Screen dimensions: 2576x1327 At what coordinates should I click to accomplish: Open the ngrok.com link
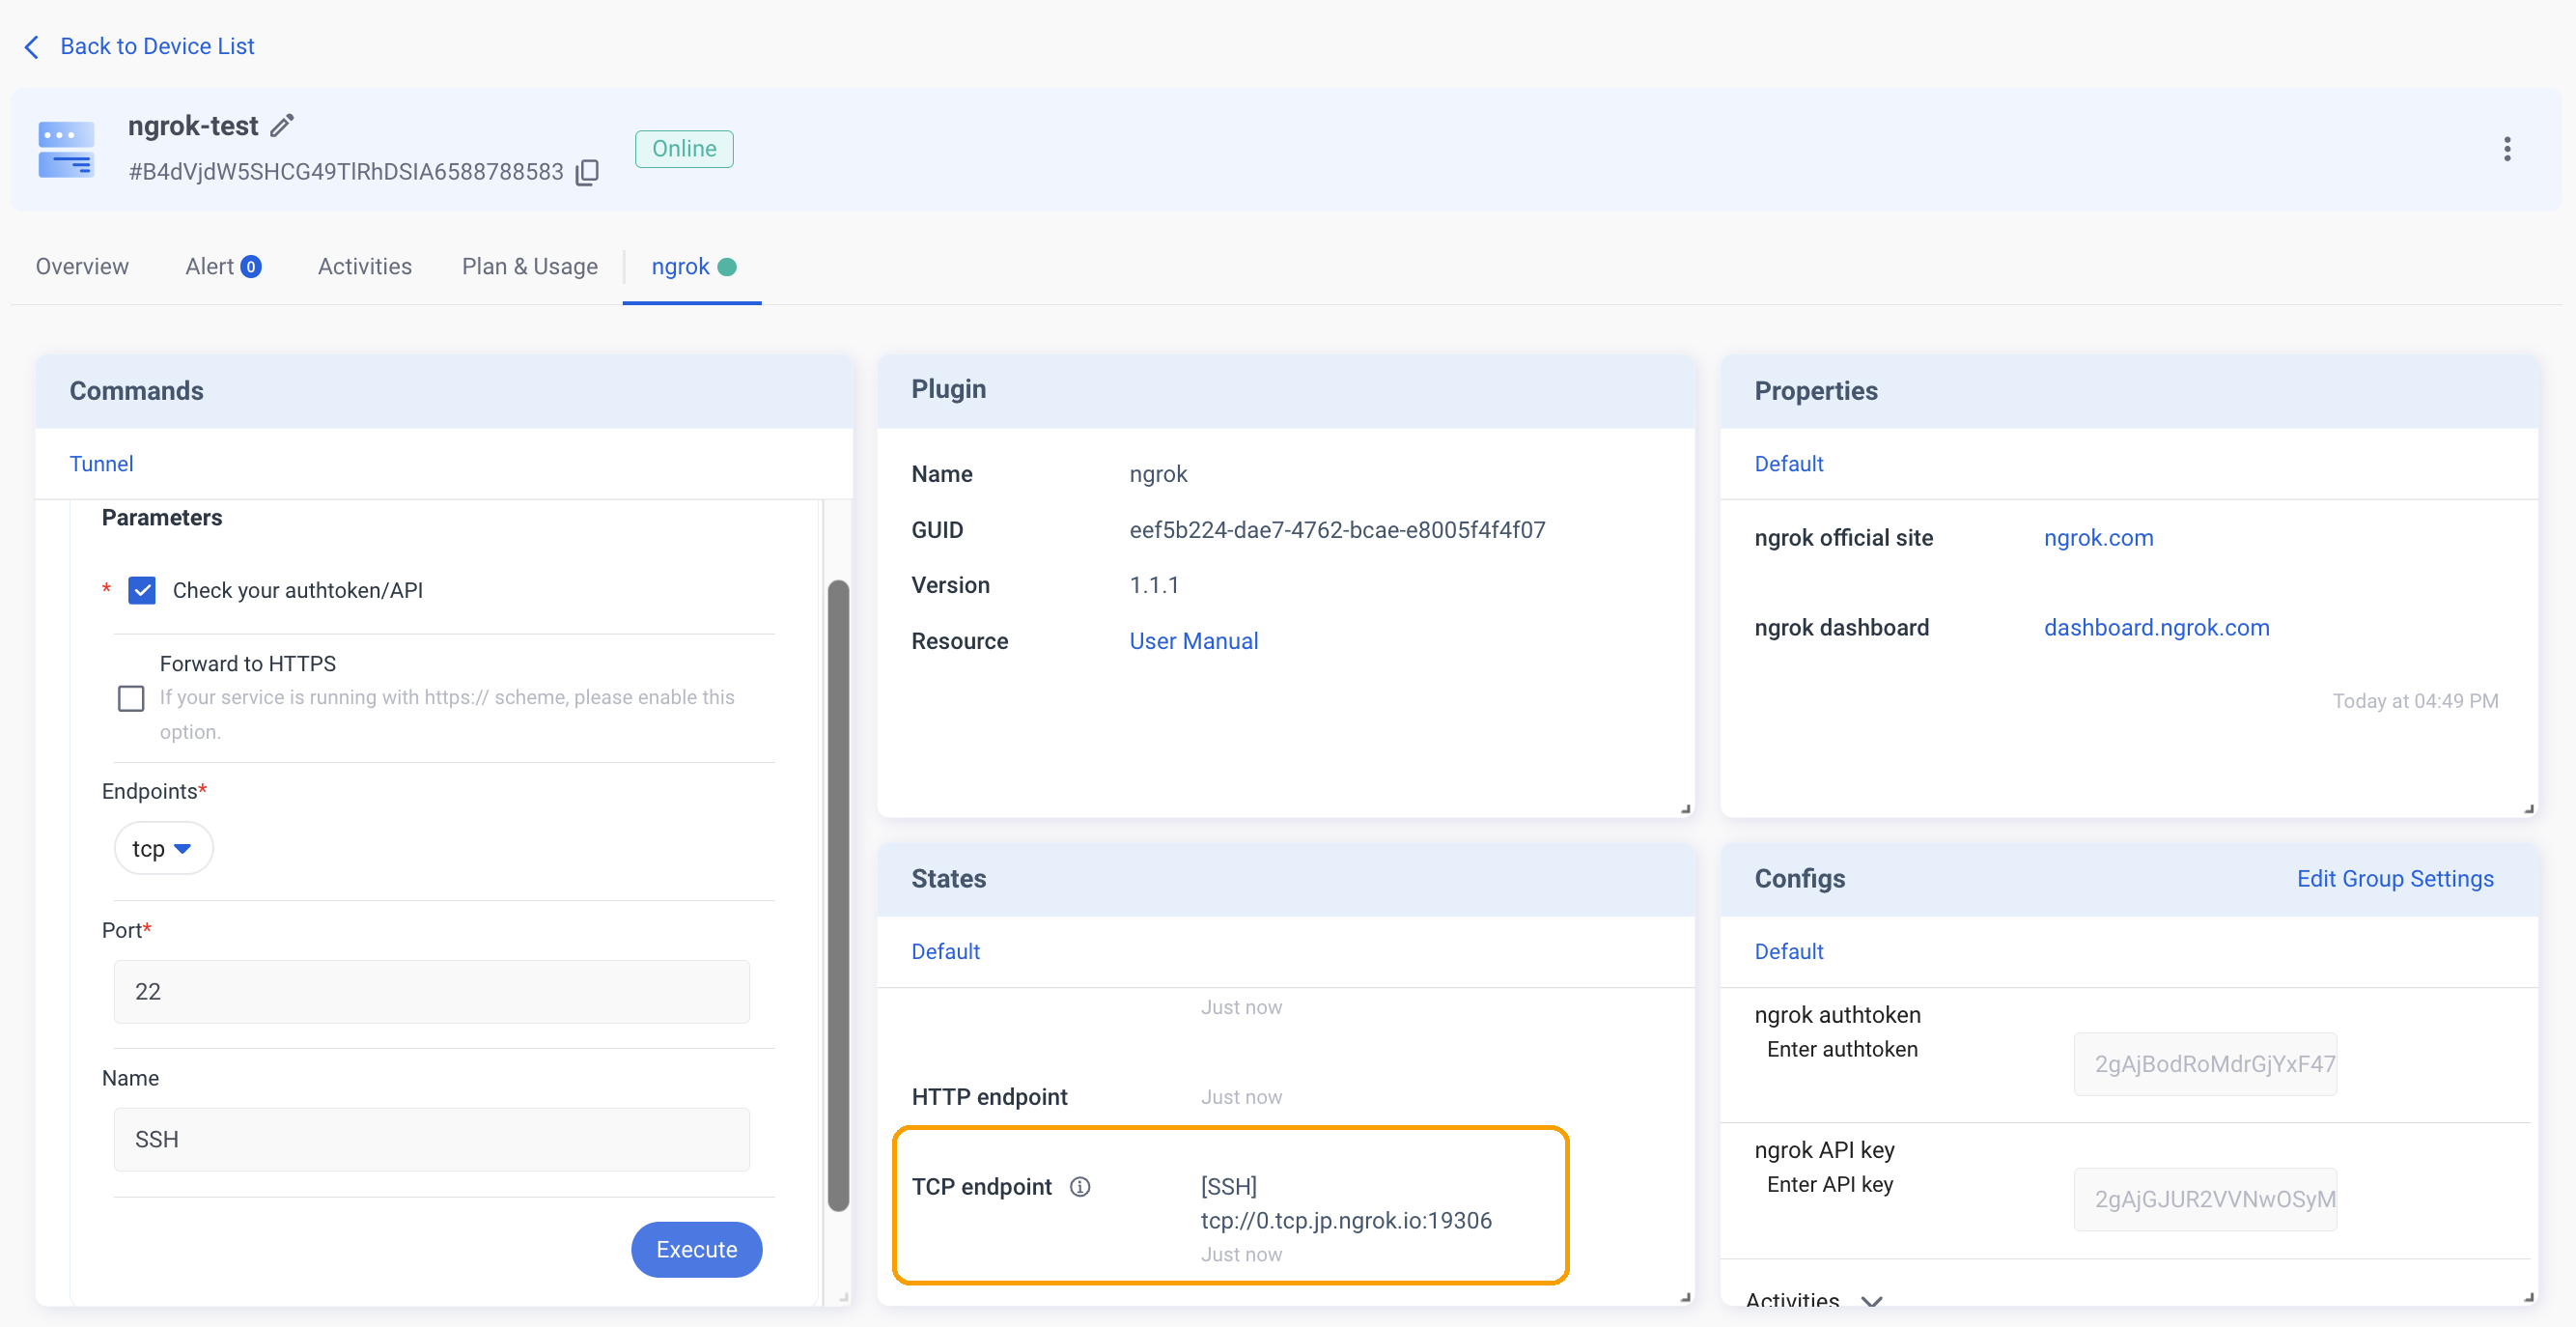pyautogui.click(x=2098, y=538)
